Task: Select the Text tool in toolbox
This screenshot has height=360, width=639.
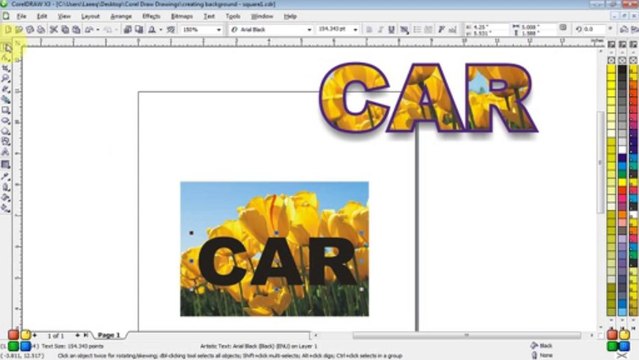Action: (x=6, y=152)
